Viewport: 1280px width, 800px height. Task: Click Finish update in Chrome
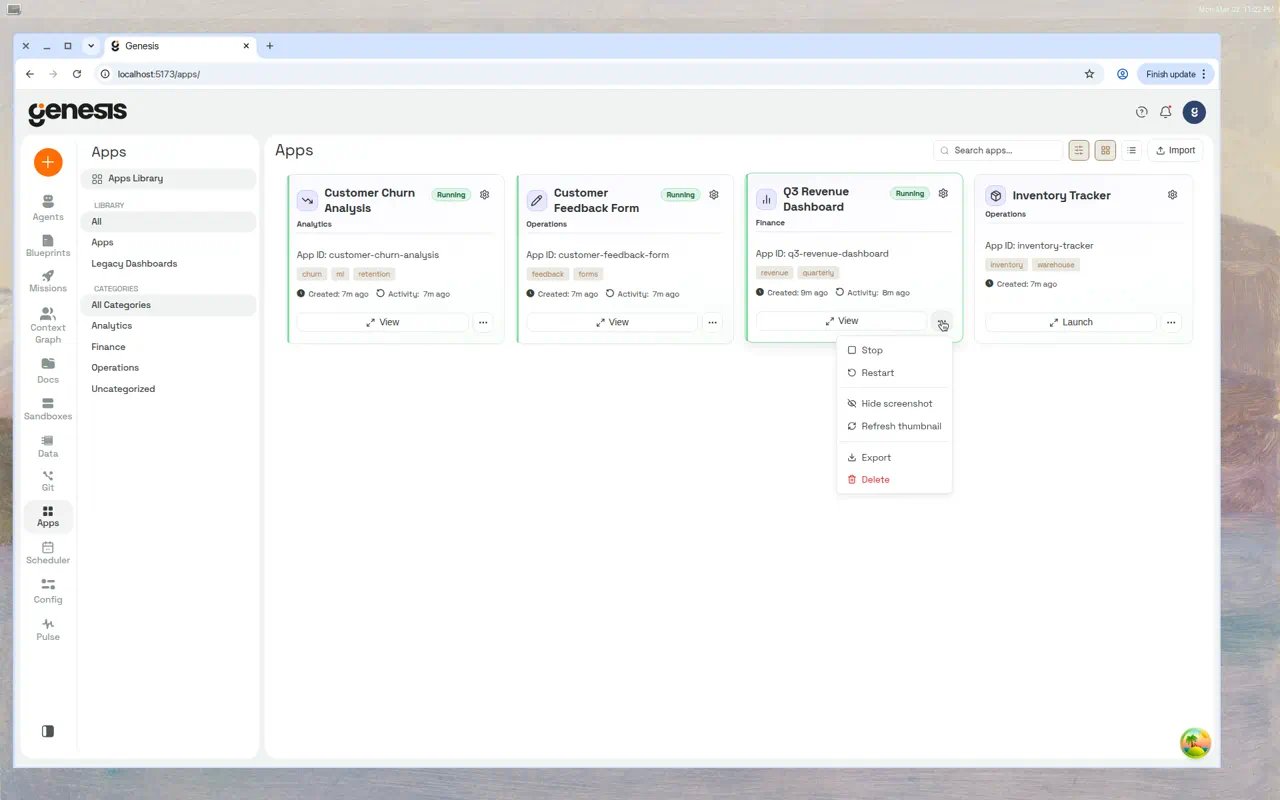[1176, 74]
